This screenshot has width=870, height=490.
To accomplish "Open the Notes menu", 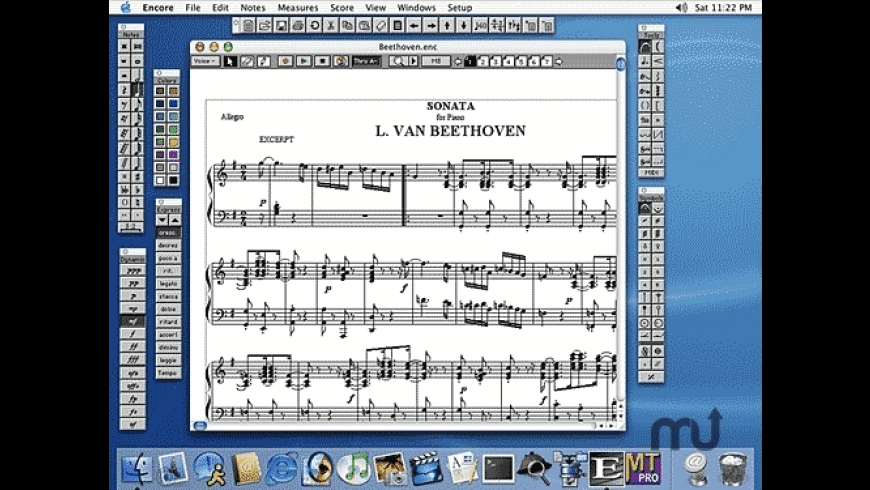I will 252,8.
